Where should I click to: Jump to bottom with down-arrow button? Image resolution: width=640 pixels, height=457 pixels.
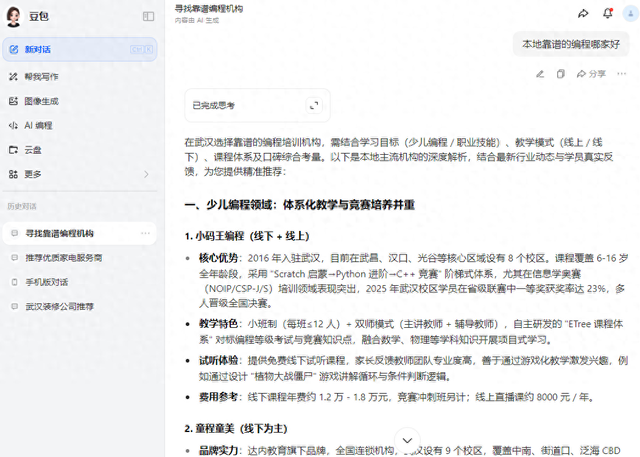(x=407, y=440)
